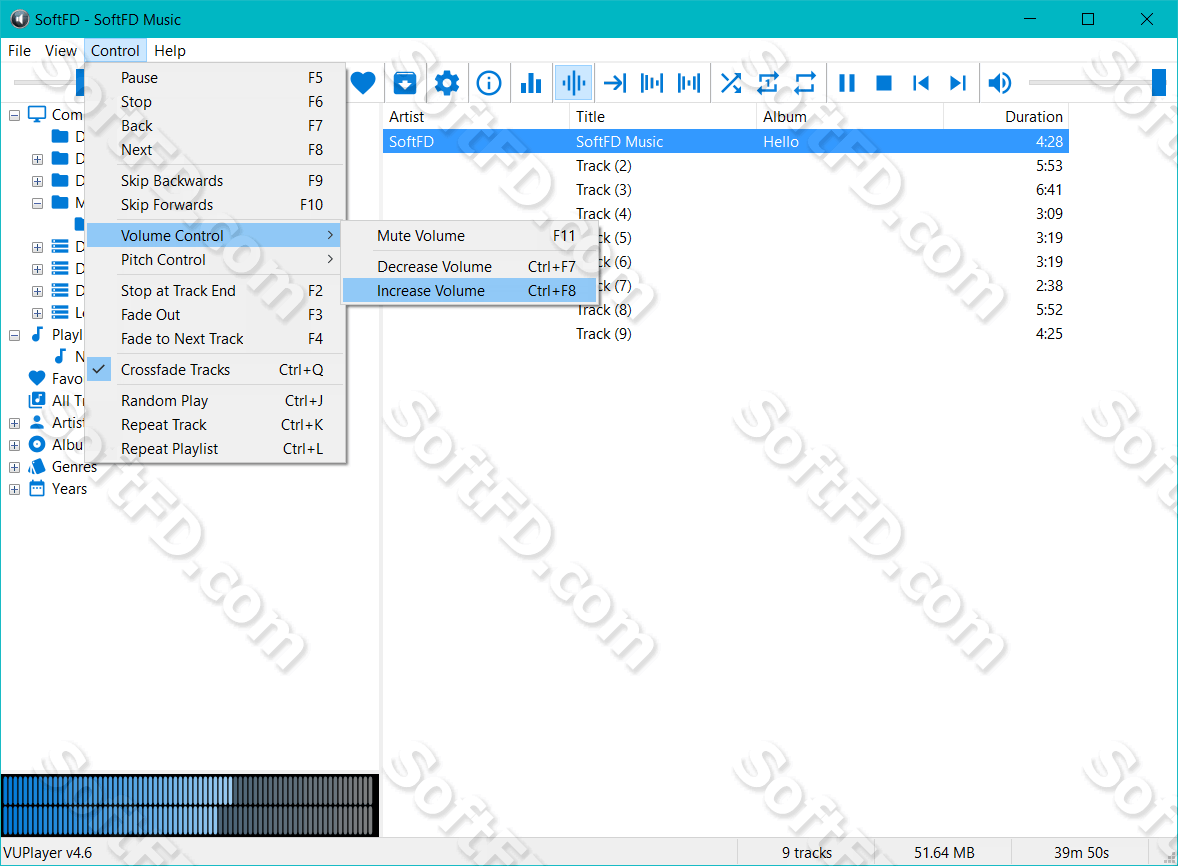Open settings via the gear icon
1178x866 pixels.
pyautogui.click(x=447, y=83)
